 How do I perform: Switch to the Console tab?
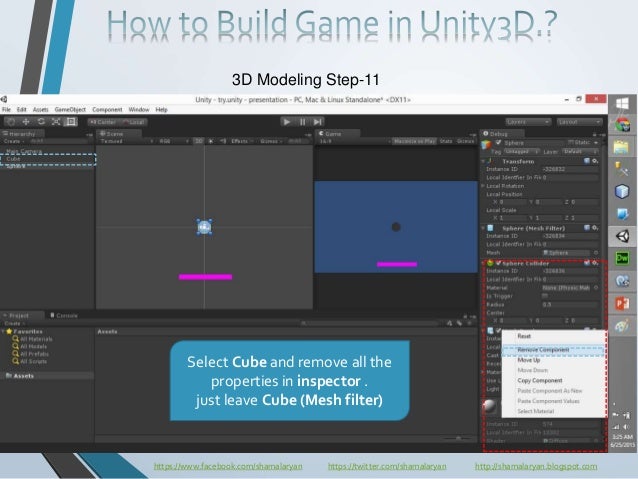[63, 315]
